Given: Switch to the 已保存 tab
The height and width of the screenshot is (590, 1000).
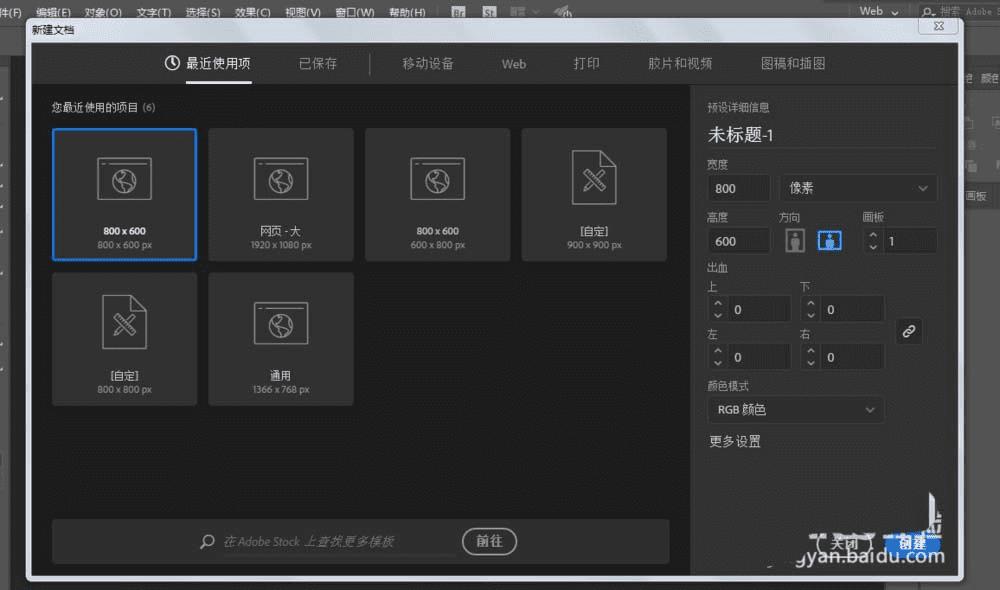Looking at the screenshot, I should coord(318,63).
